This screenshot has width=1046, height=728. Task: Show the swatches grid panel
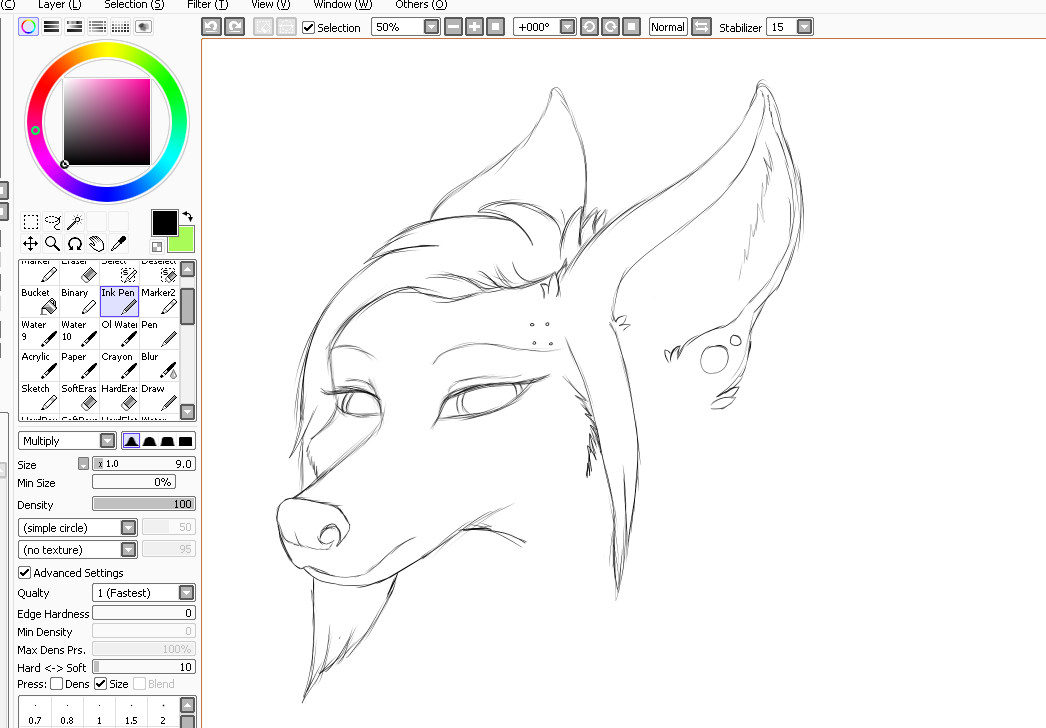121,27
